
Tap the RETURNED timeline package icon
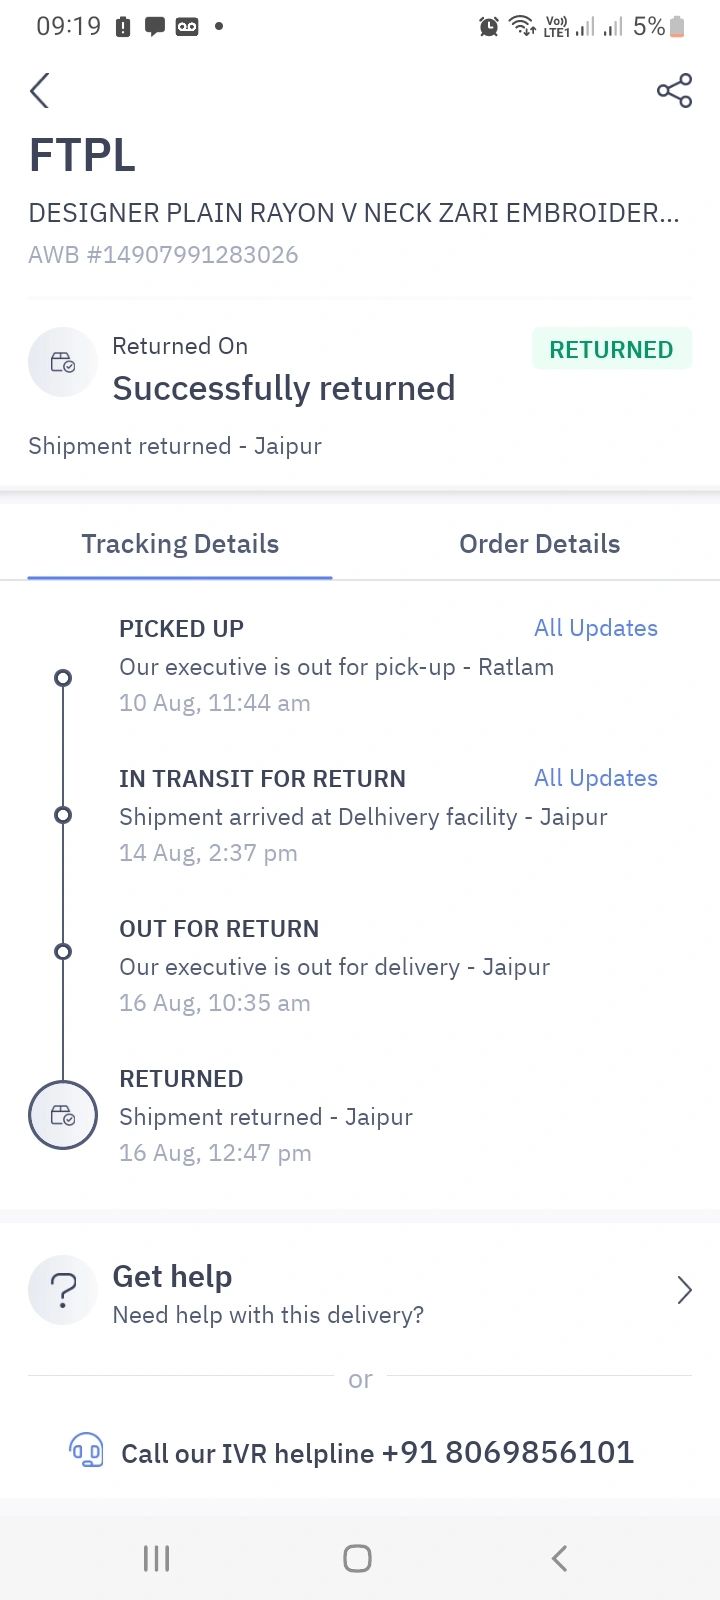tap(63, 1115)
